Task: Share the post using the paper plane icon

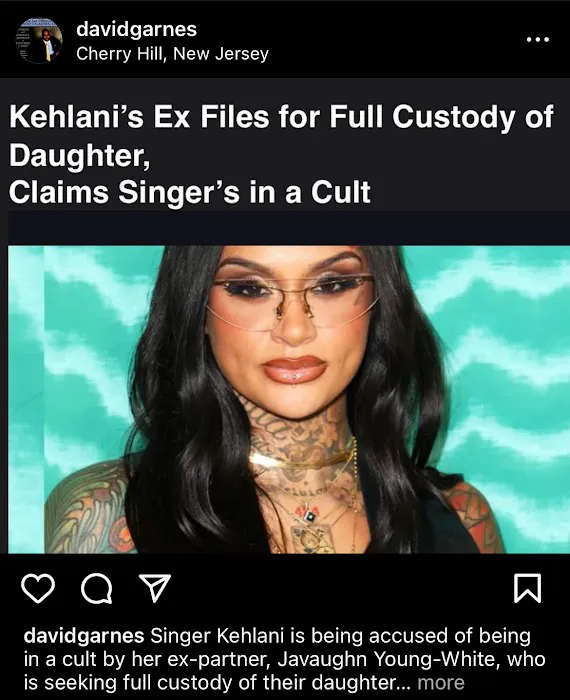Action: 155,588
